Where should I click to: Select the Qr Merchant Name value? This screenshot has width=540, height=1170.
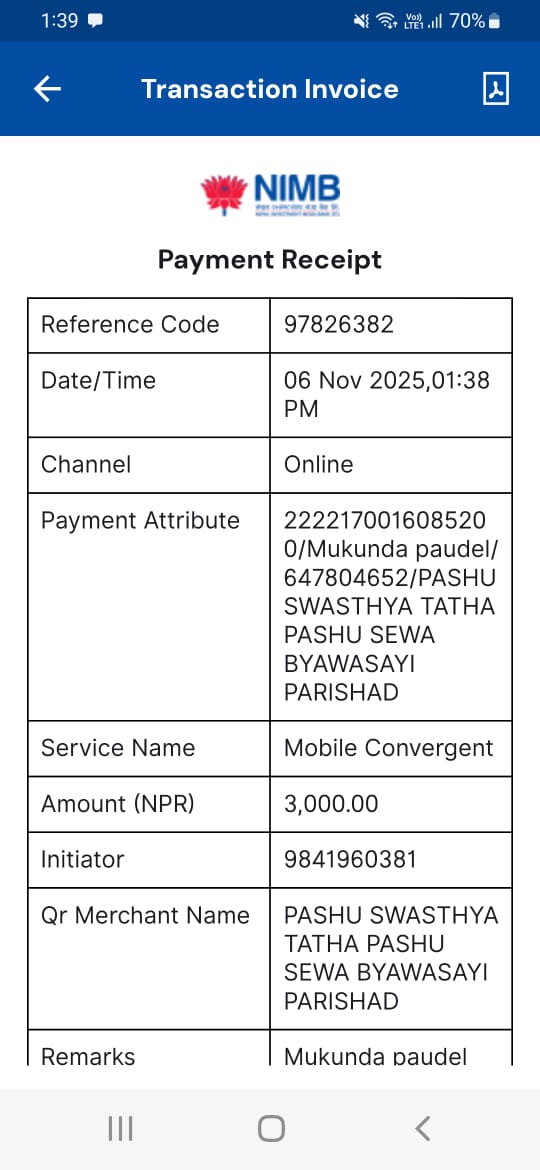(391, 958)
